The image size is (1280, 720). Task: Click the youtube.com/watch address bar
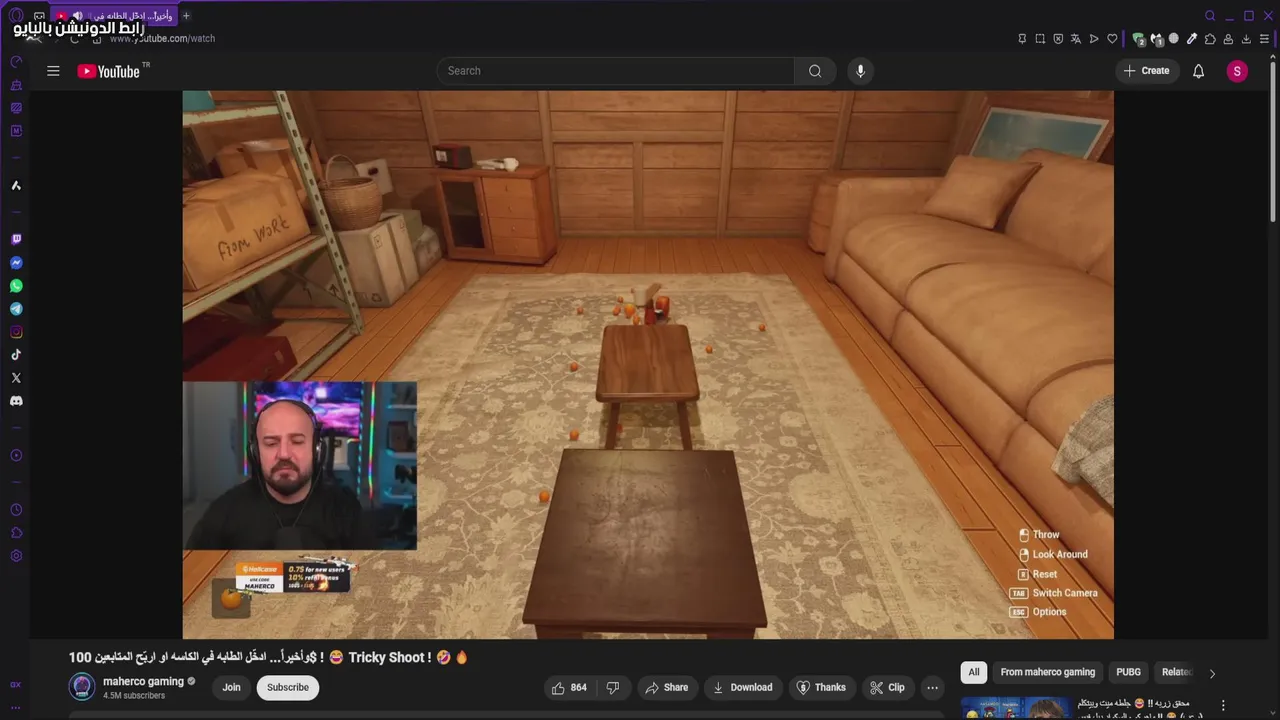[162, 39]
